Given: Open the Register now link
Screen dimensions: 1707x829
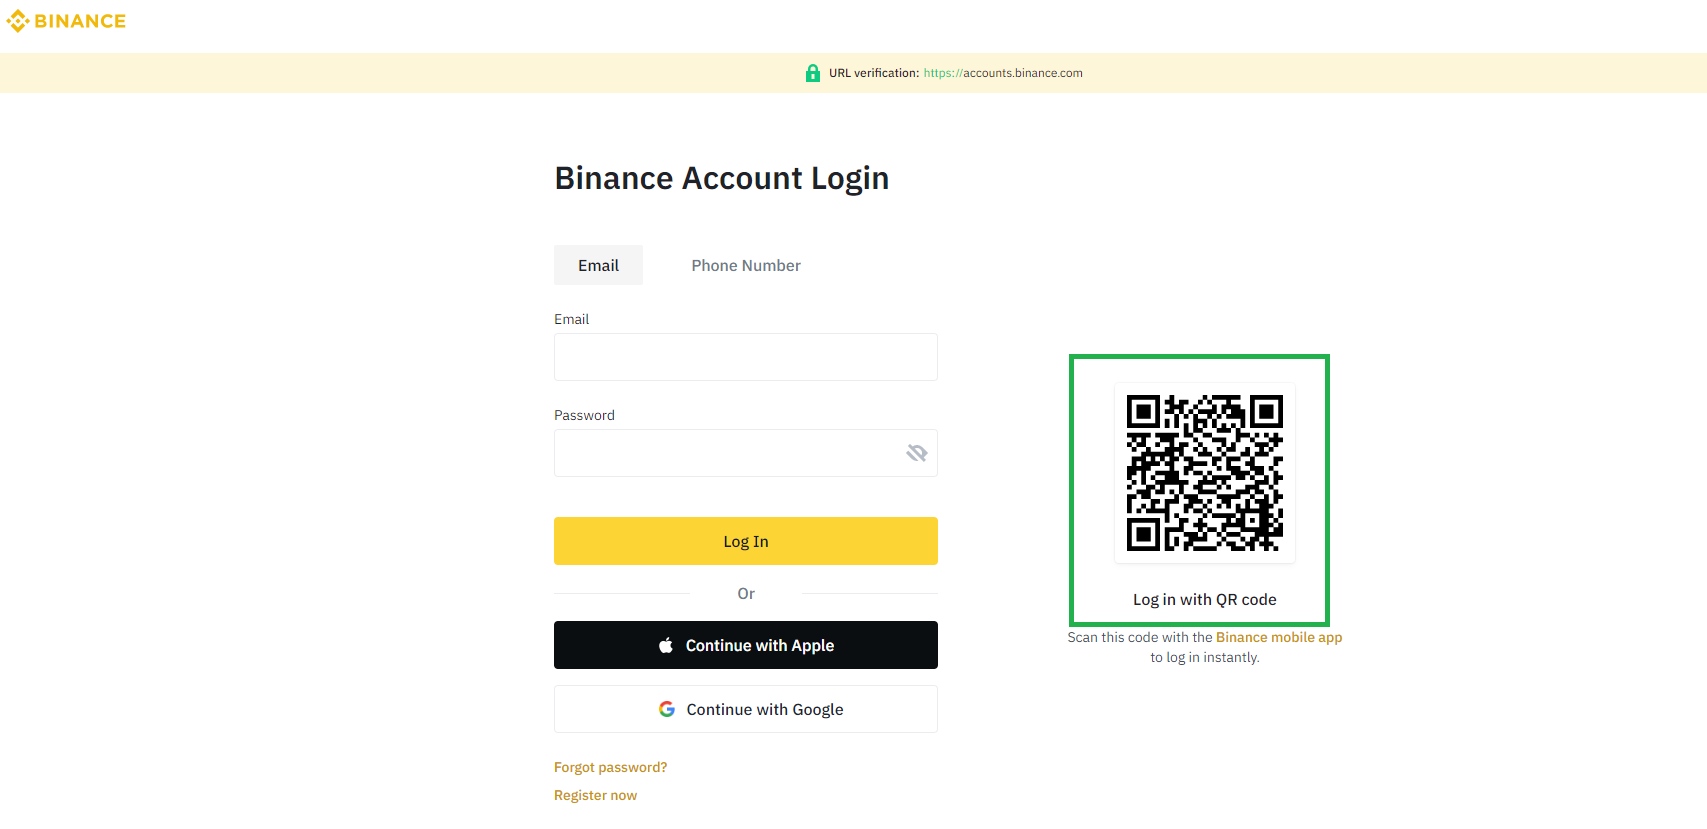Looking at the screenshot, I should point(595,795).
